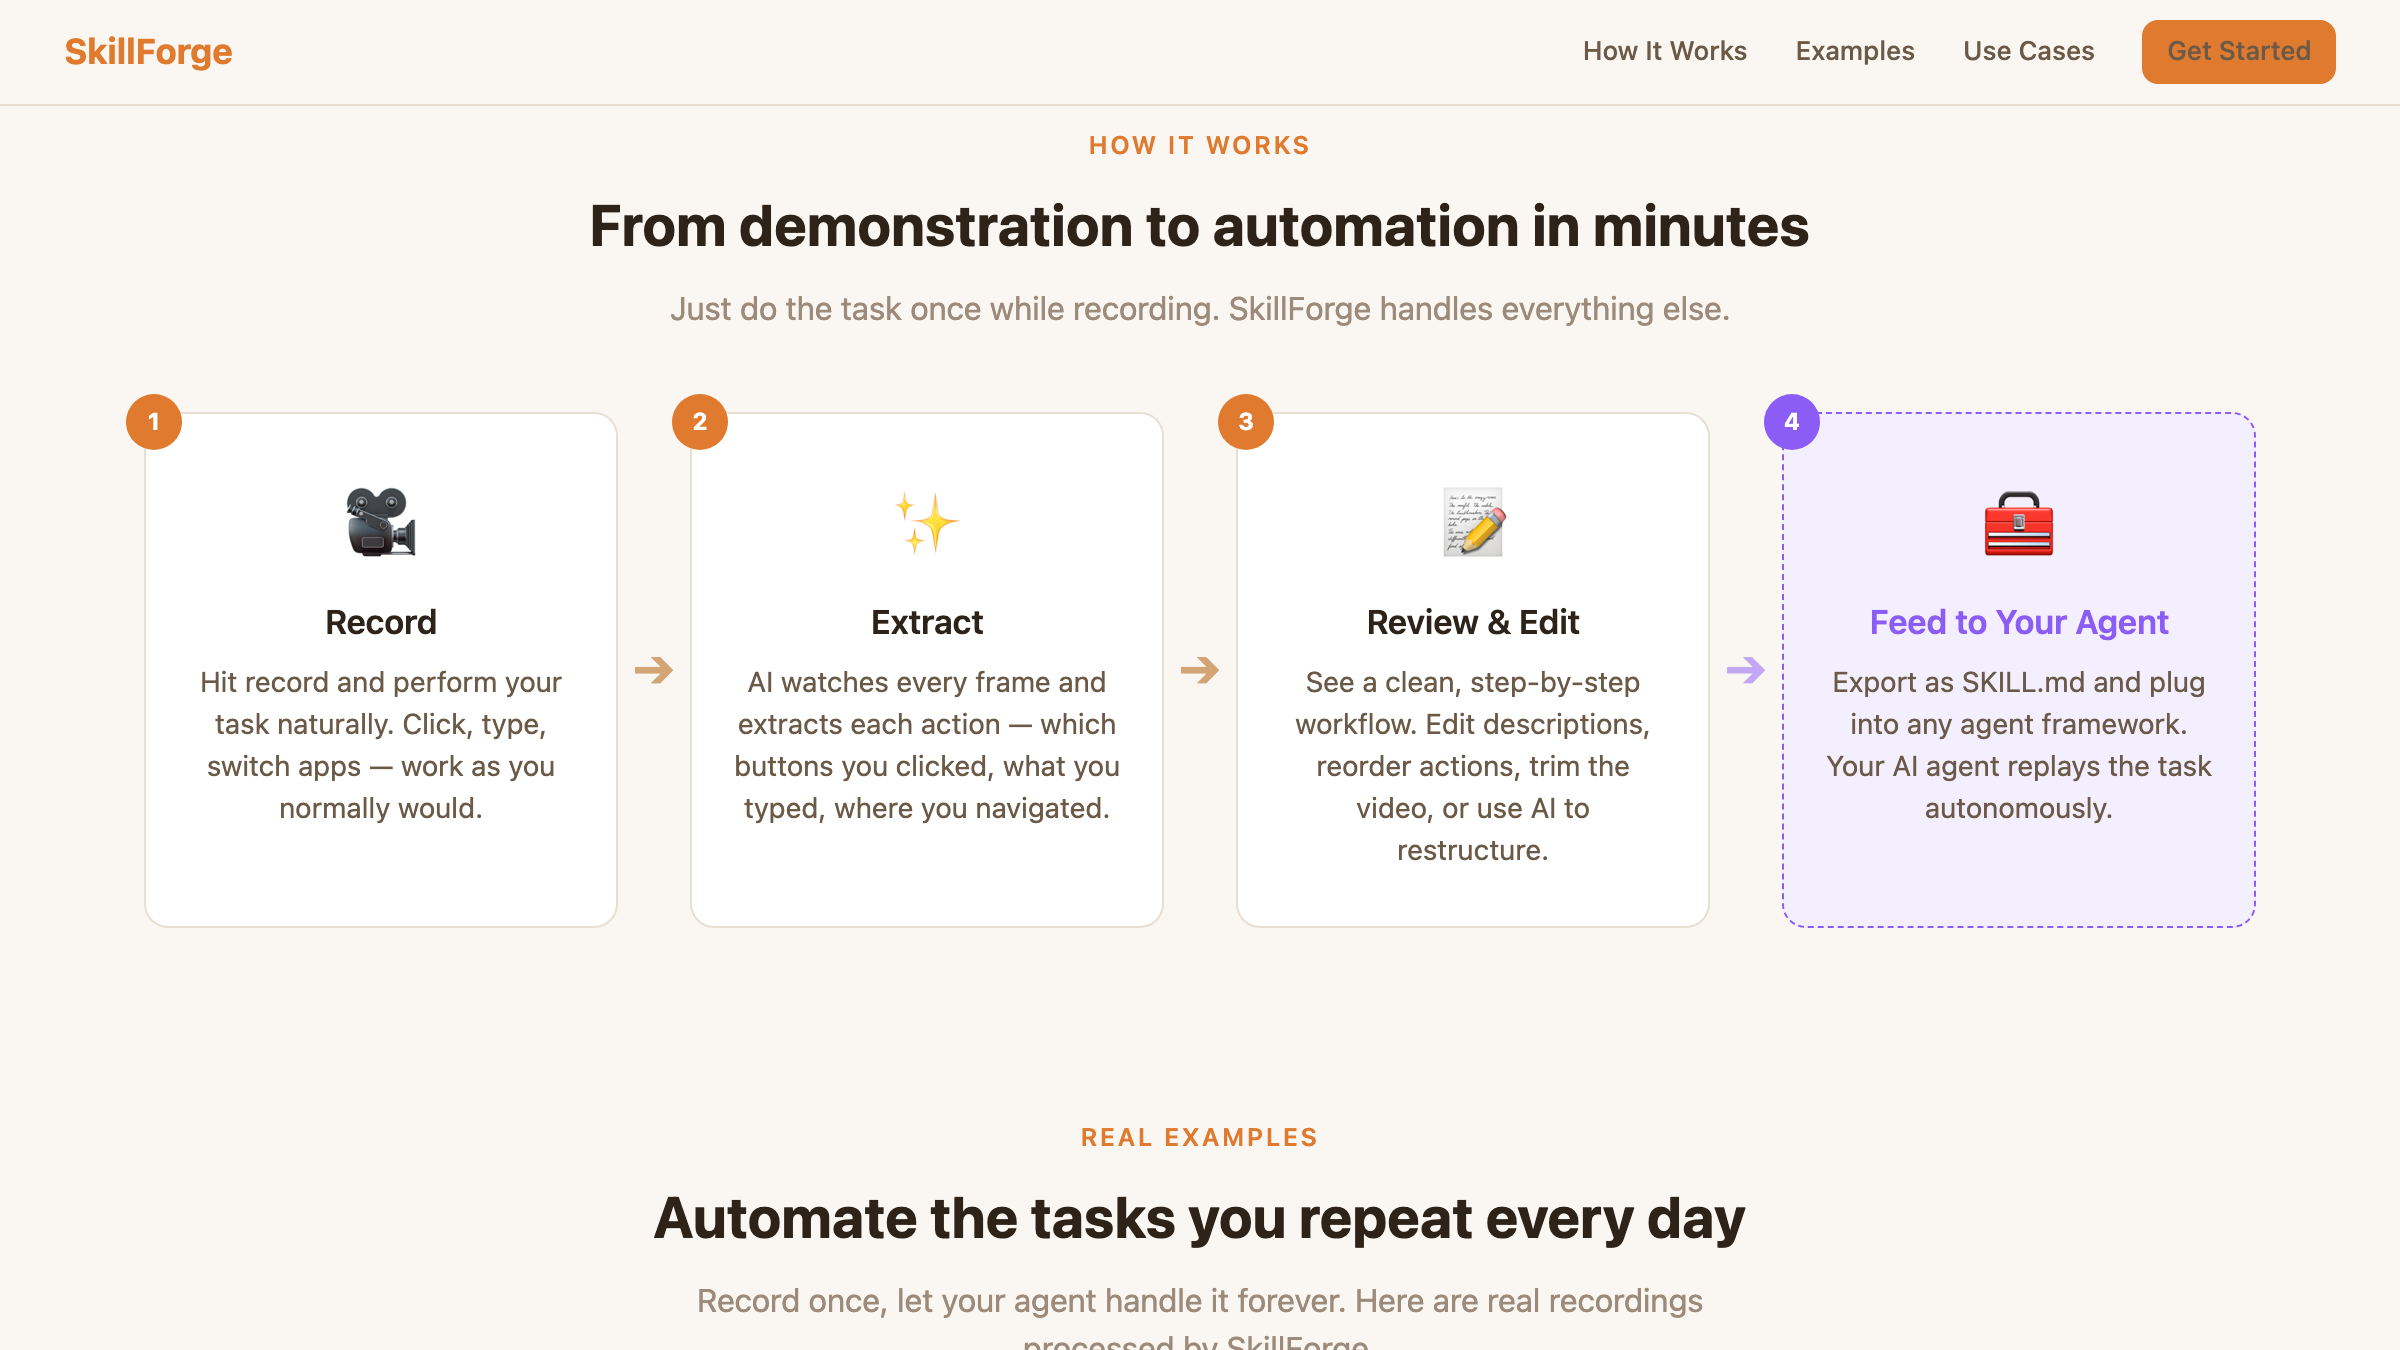Viewport: 2400px width, 1350px height.
Task: Select the sparkles icon on the Extract card
Action: tap(926, 521)
